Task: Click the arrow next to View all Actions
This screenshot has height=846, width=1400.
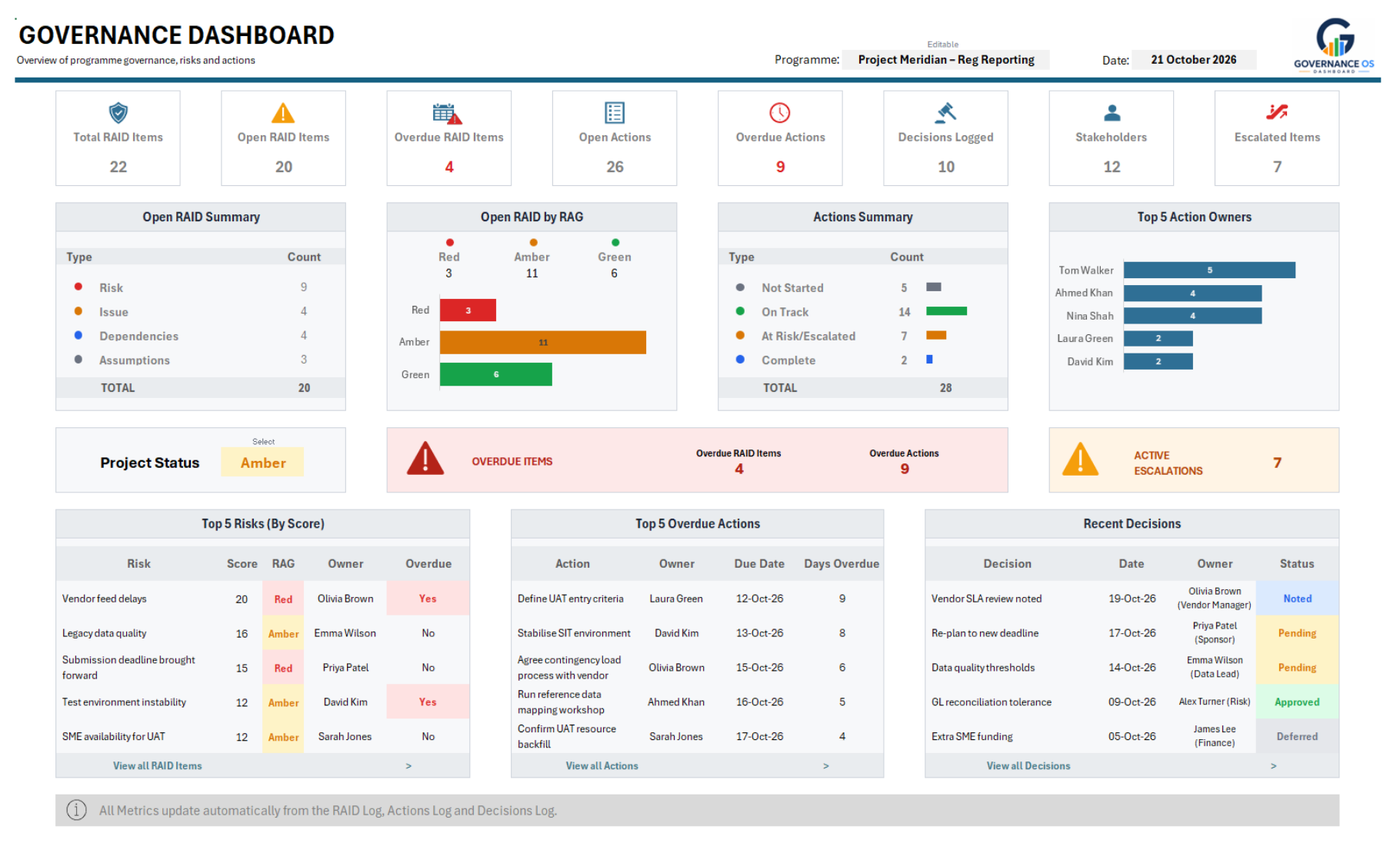Action: click(x=826, y=766)
